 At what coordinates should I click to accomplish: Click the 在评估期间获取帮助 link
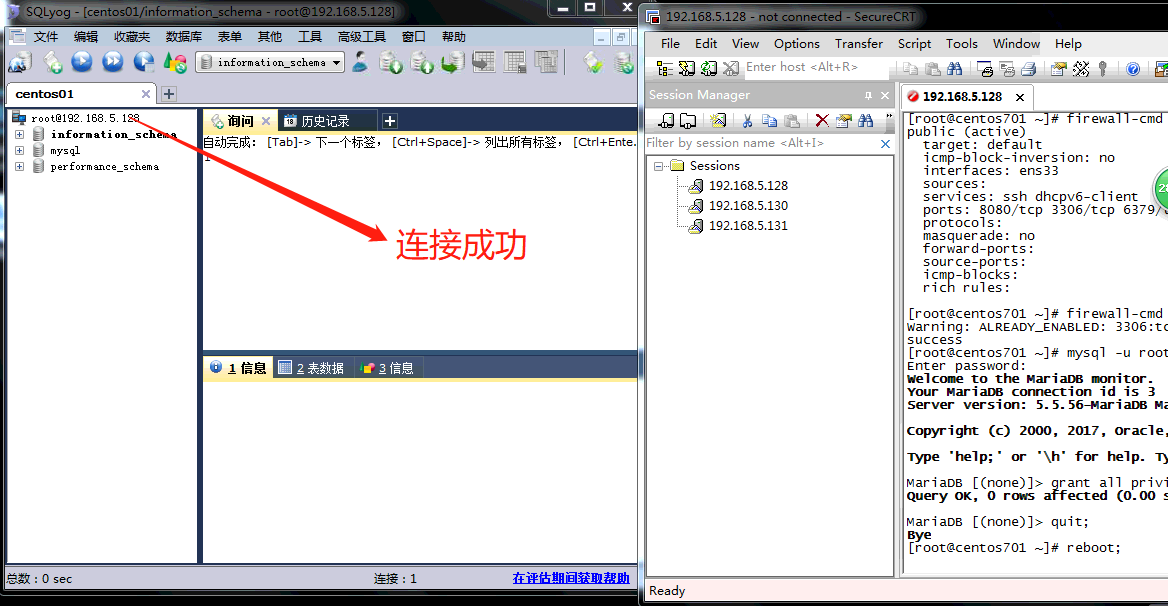coord(571,578)
